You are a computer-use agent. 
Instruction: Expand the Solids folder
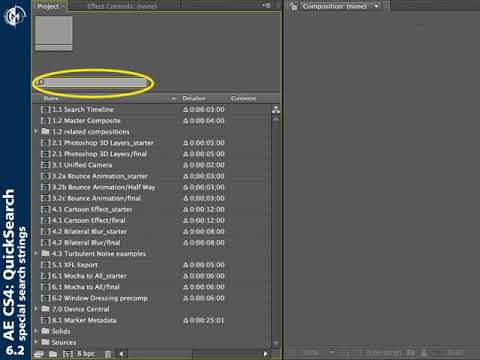pos(36,331)
